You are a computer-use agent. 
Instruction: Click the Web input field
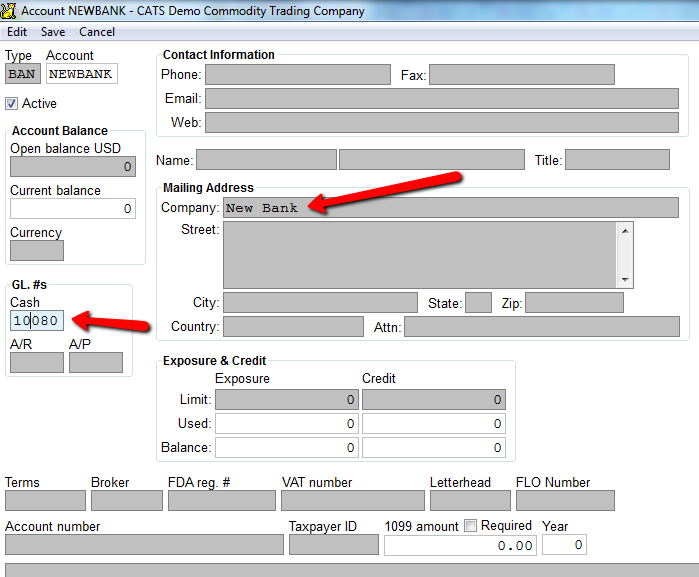coord(442,123)
